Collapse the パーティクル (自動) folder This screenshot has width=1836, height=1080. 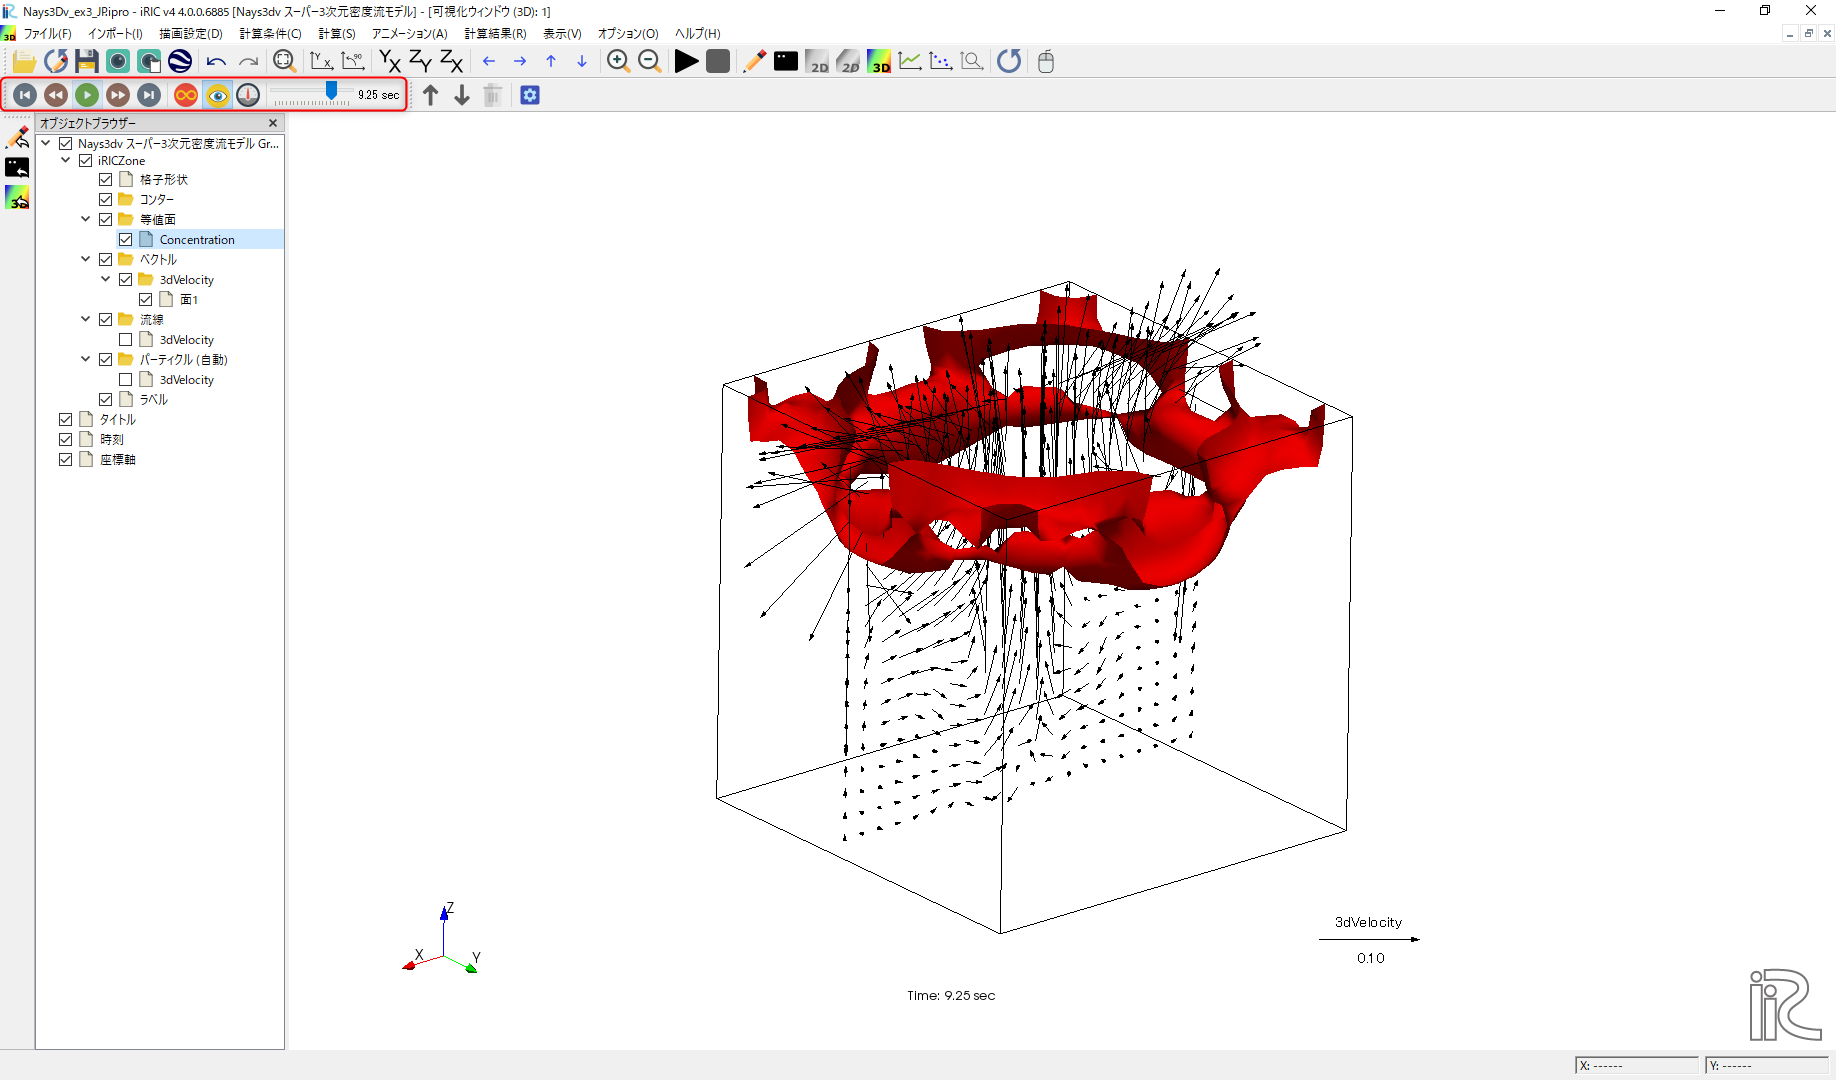pyautogui.click(x=86, y=360)
